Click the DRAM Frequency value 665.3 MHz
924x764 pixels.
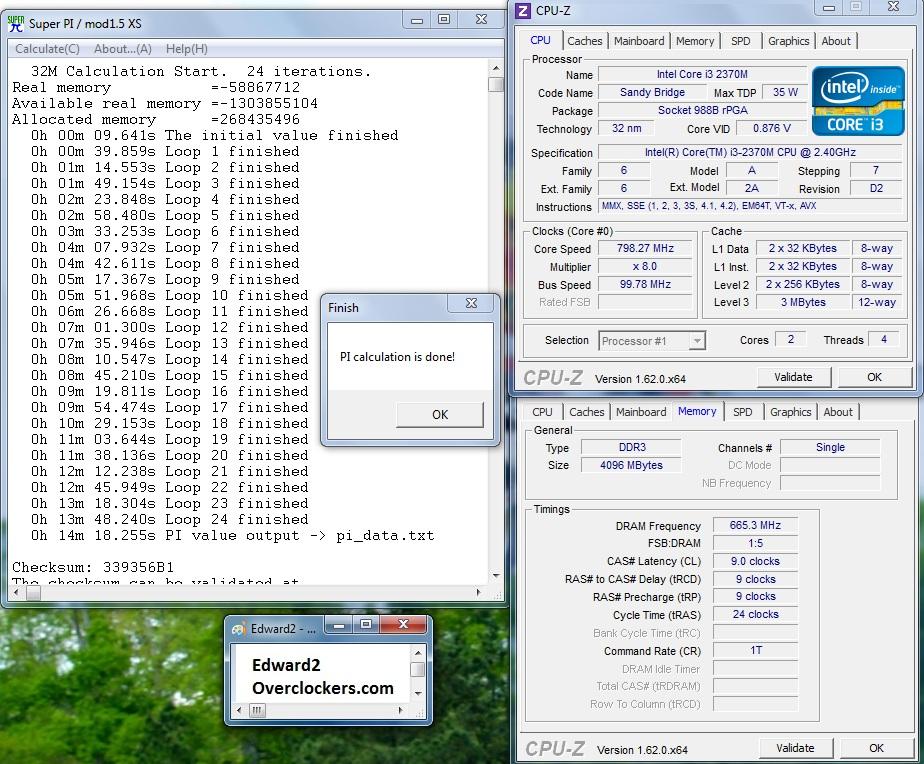point(755,525)
